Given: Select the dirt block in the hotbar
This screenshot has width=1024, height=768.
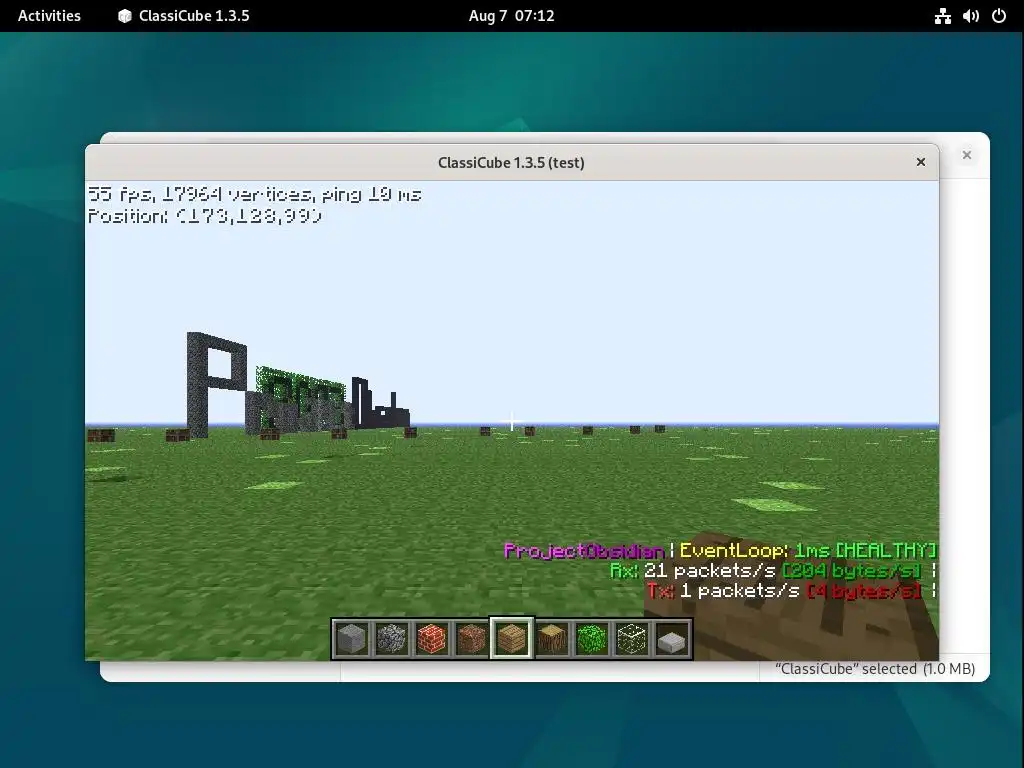Looking at the screenshot, I should coord(472,638).
